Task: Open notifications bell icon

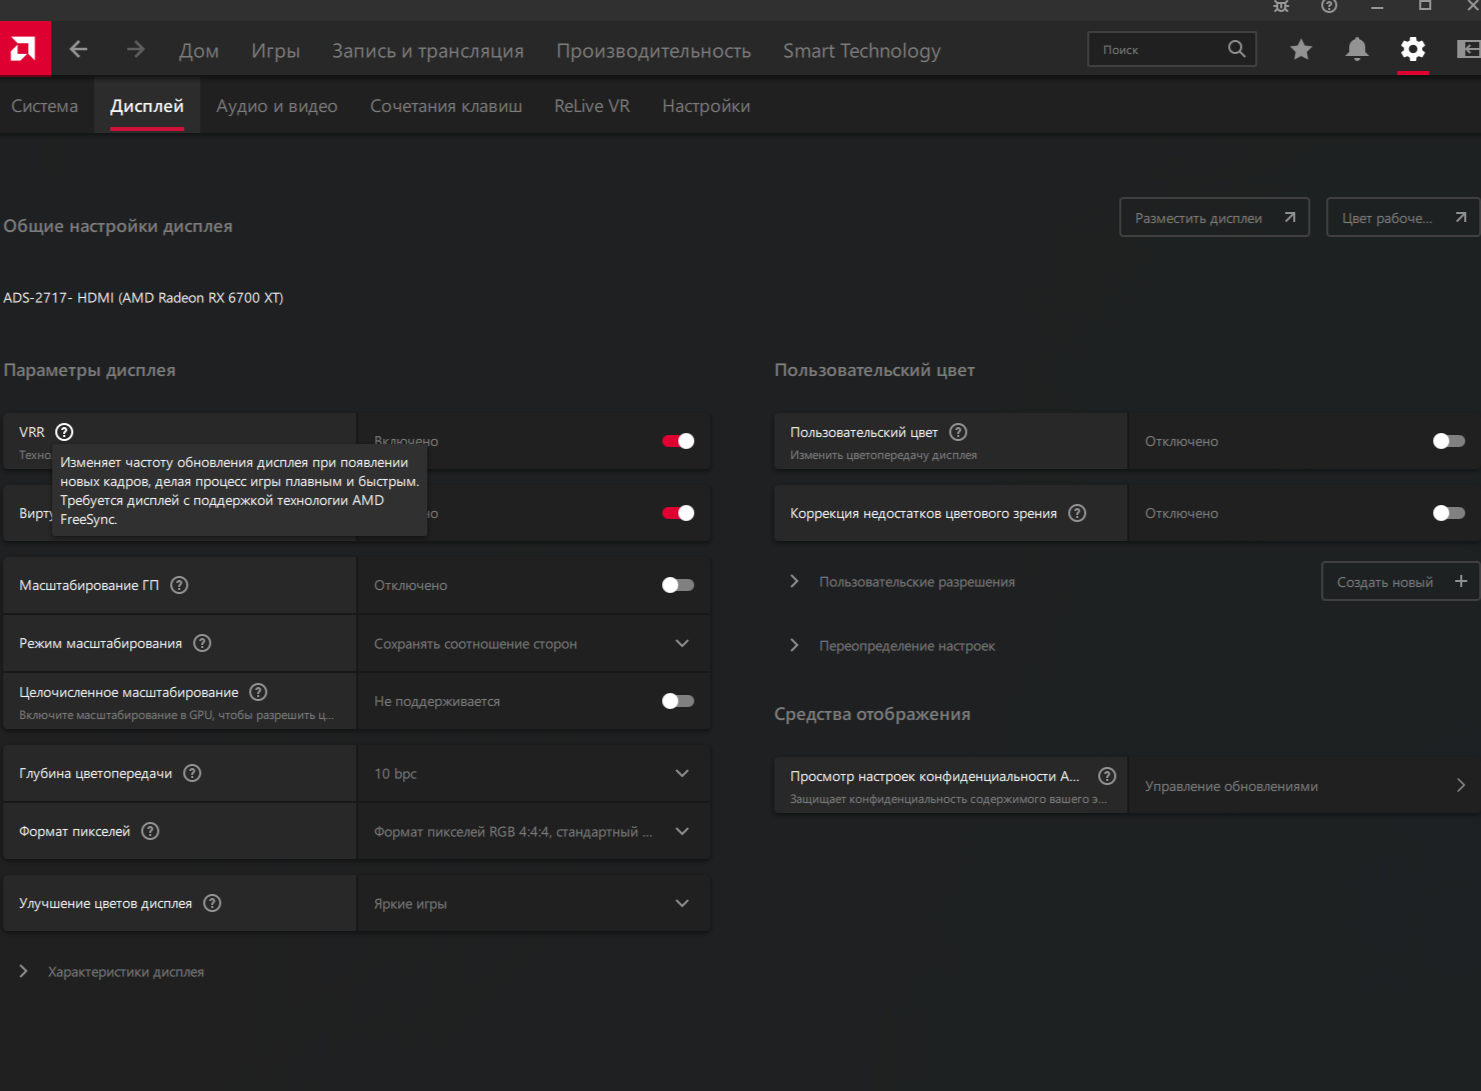Action: pyautogui.click(x=1357, y=49)
